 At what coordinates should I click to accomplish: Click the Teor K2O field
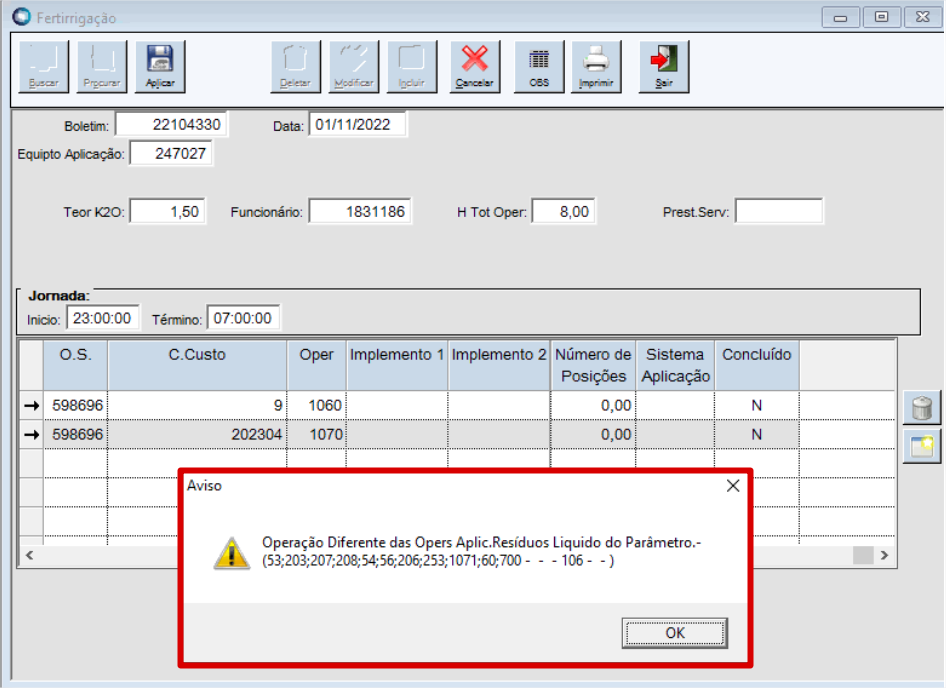167,212
